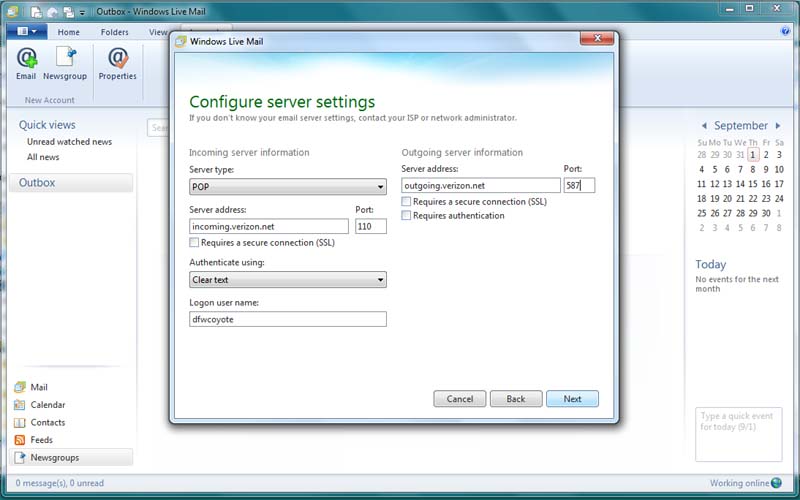Viewport: 800px width, 500px height.
Task: Click the Working online globe icon
Action: [776, 483]
